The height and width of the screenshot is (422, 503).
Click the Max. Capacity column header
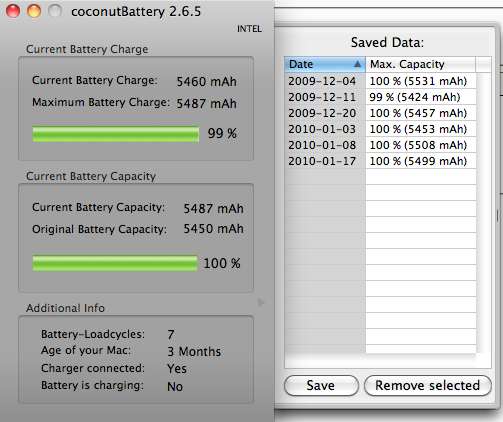(x=420, y=64)
